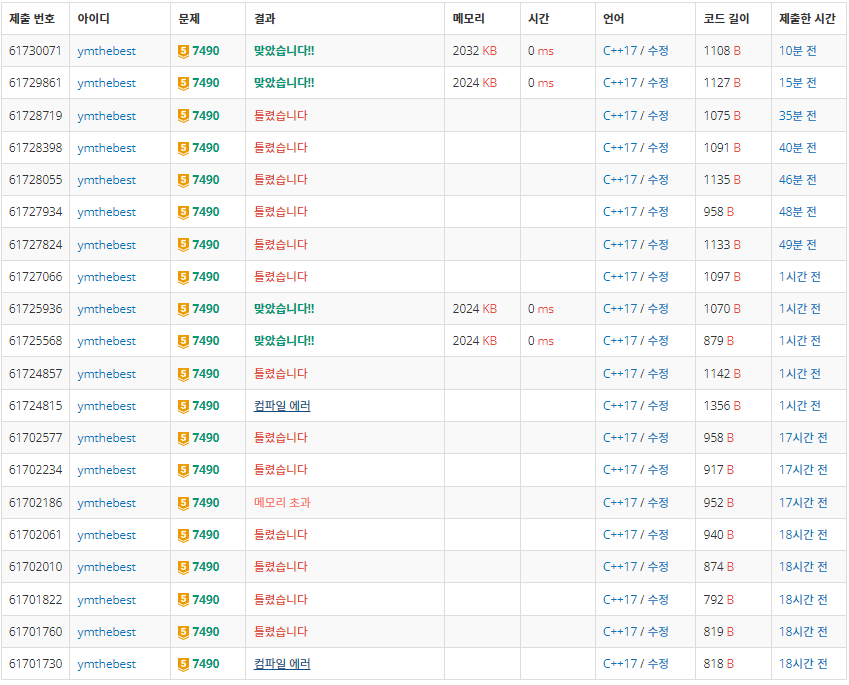The image size is (849, 685).
Task: Click the 15분 전 submission time
Action: click(797, 83)
